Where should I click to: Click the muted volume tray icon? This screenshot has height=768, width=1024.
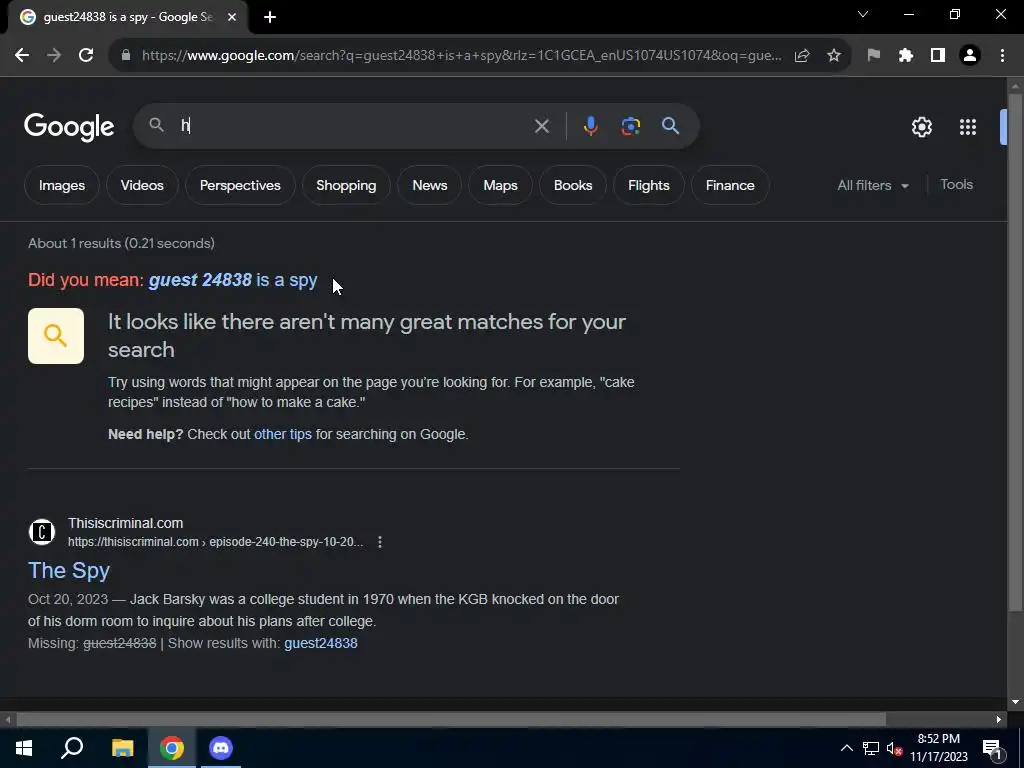point(895,748)
